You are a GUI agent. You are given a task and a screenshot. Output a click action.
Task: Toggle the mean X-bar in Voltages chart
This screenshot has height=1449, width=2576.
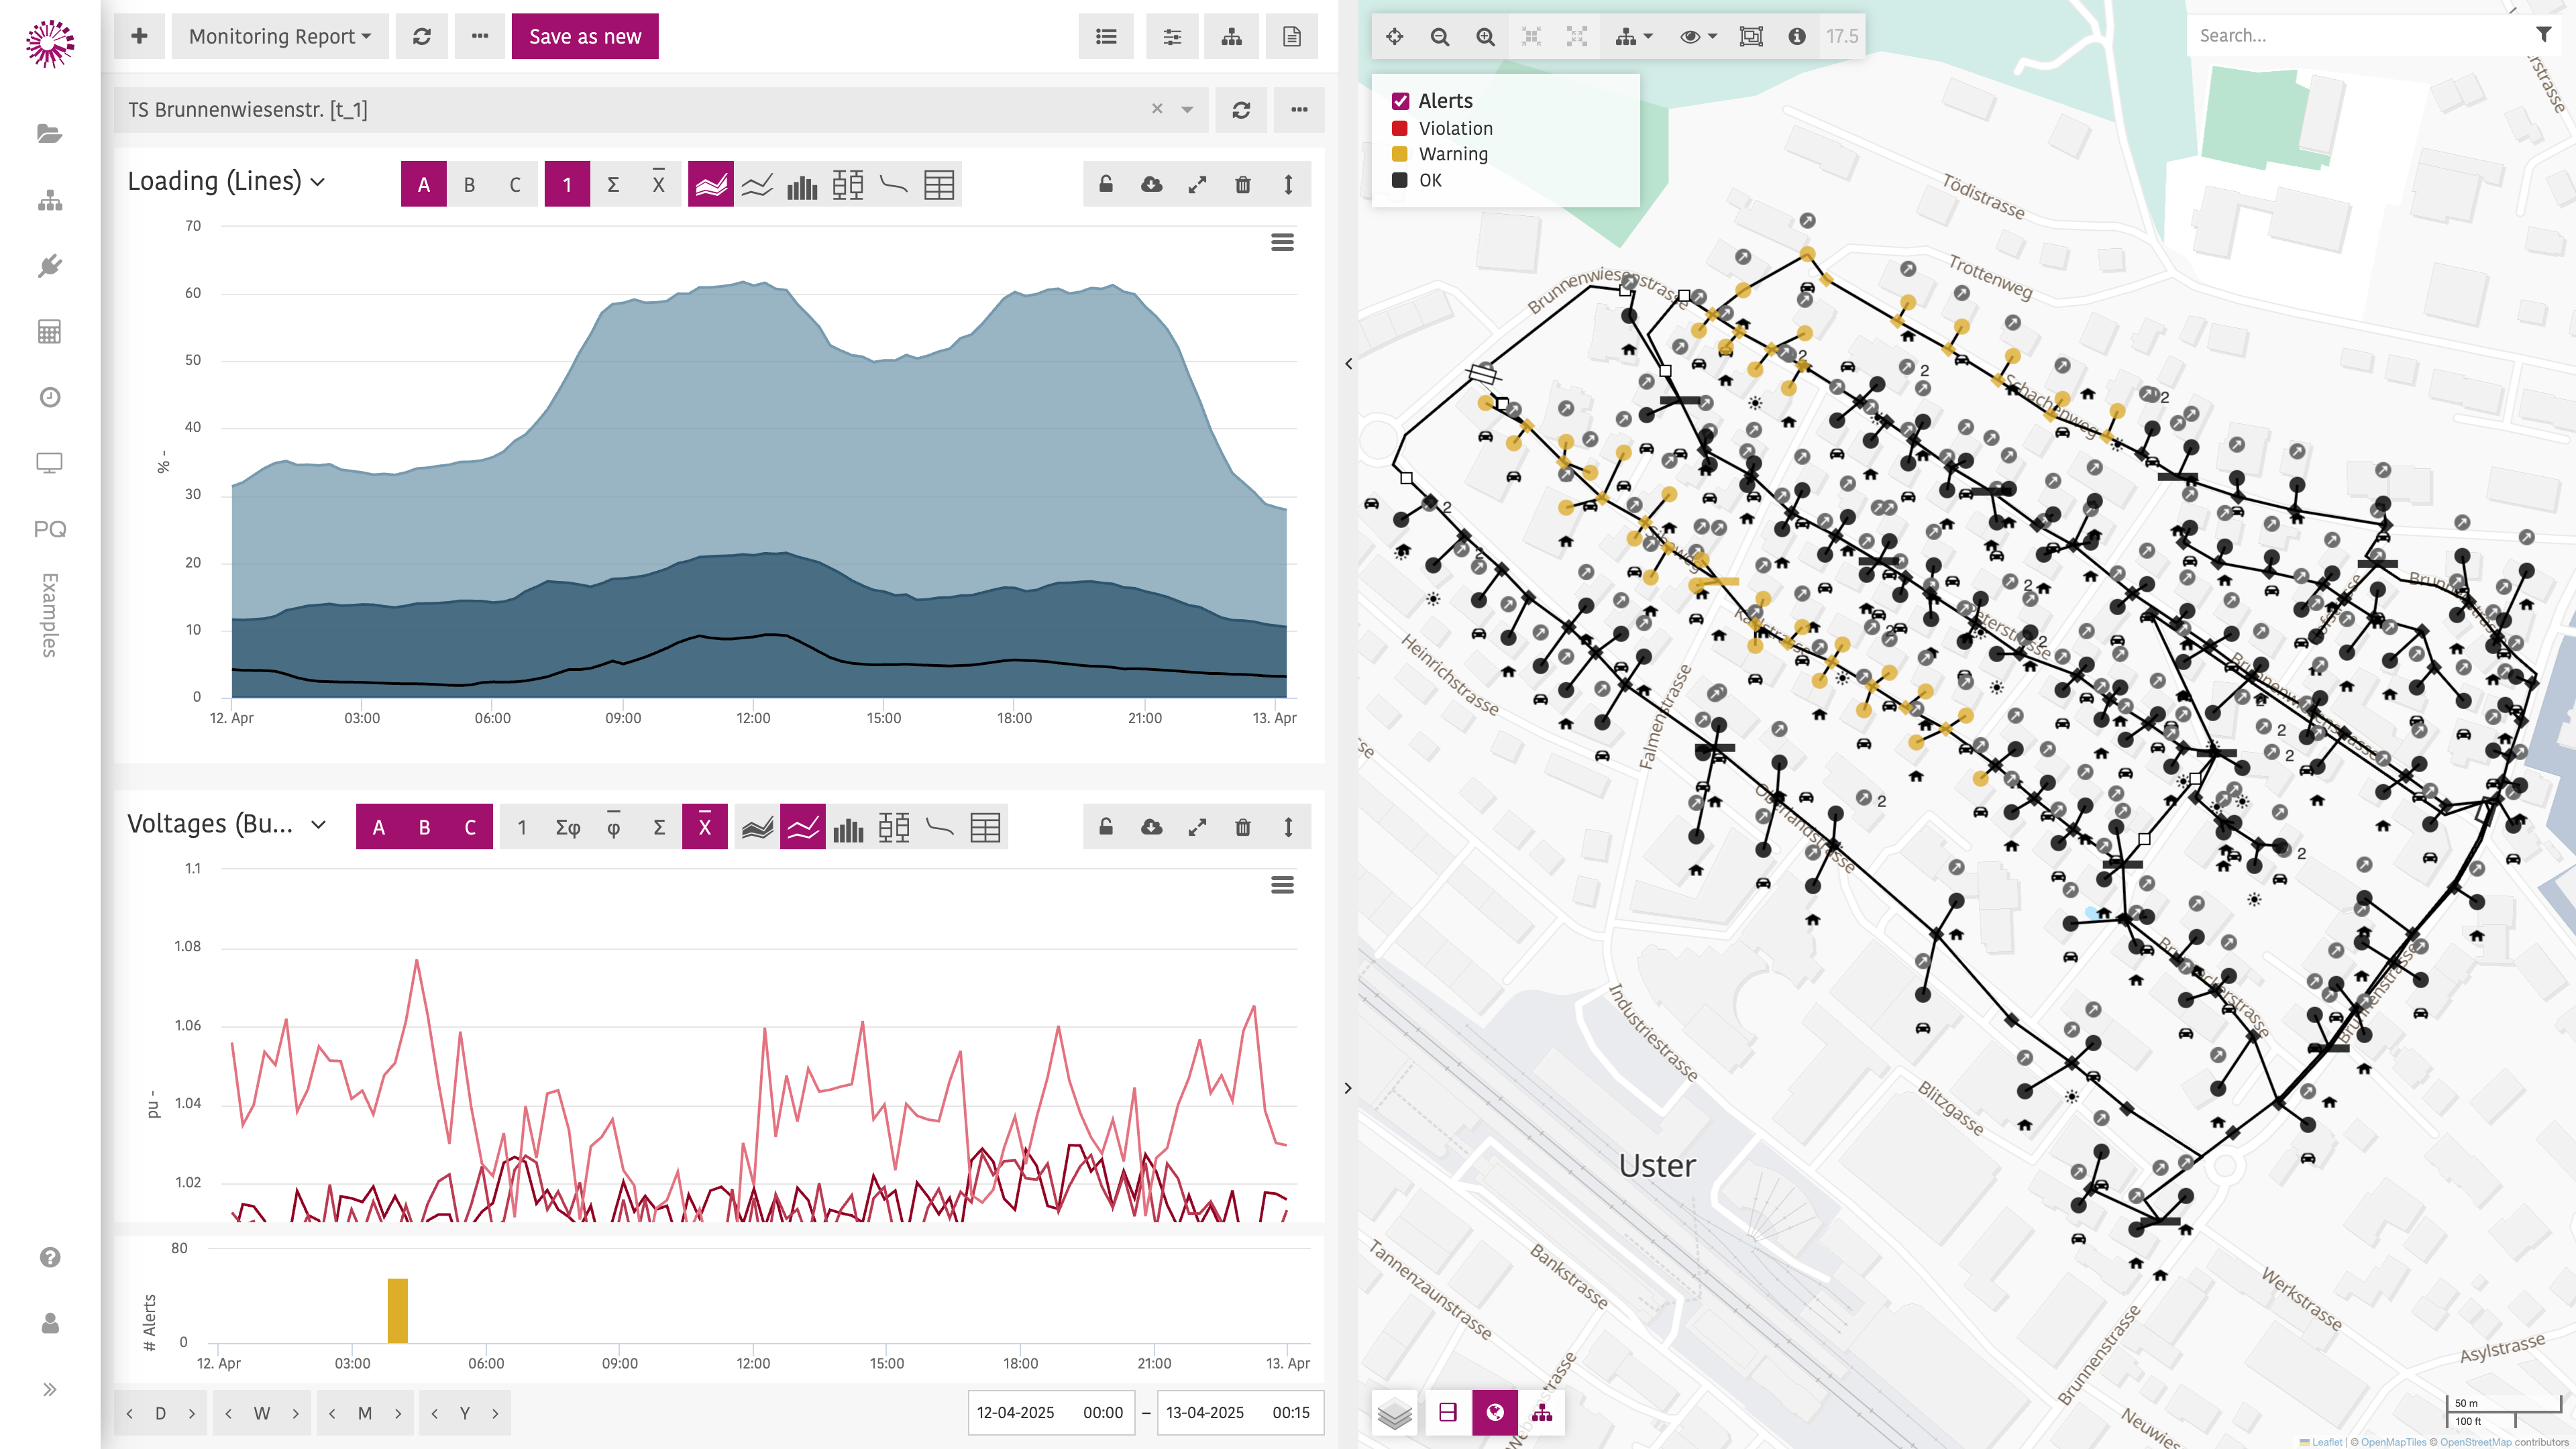click(x=705, y=827)
